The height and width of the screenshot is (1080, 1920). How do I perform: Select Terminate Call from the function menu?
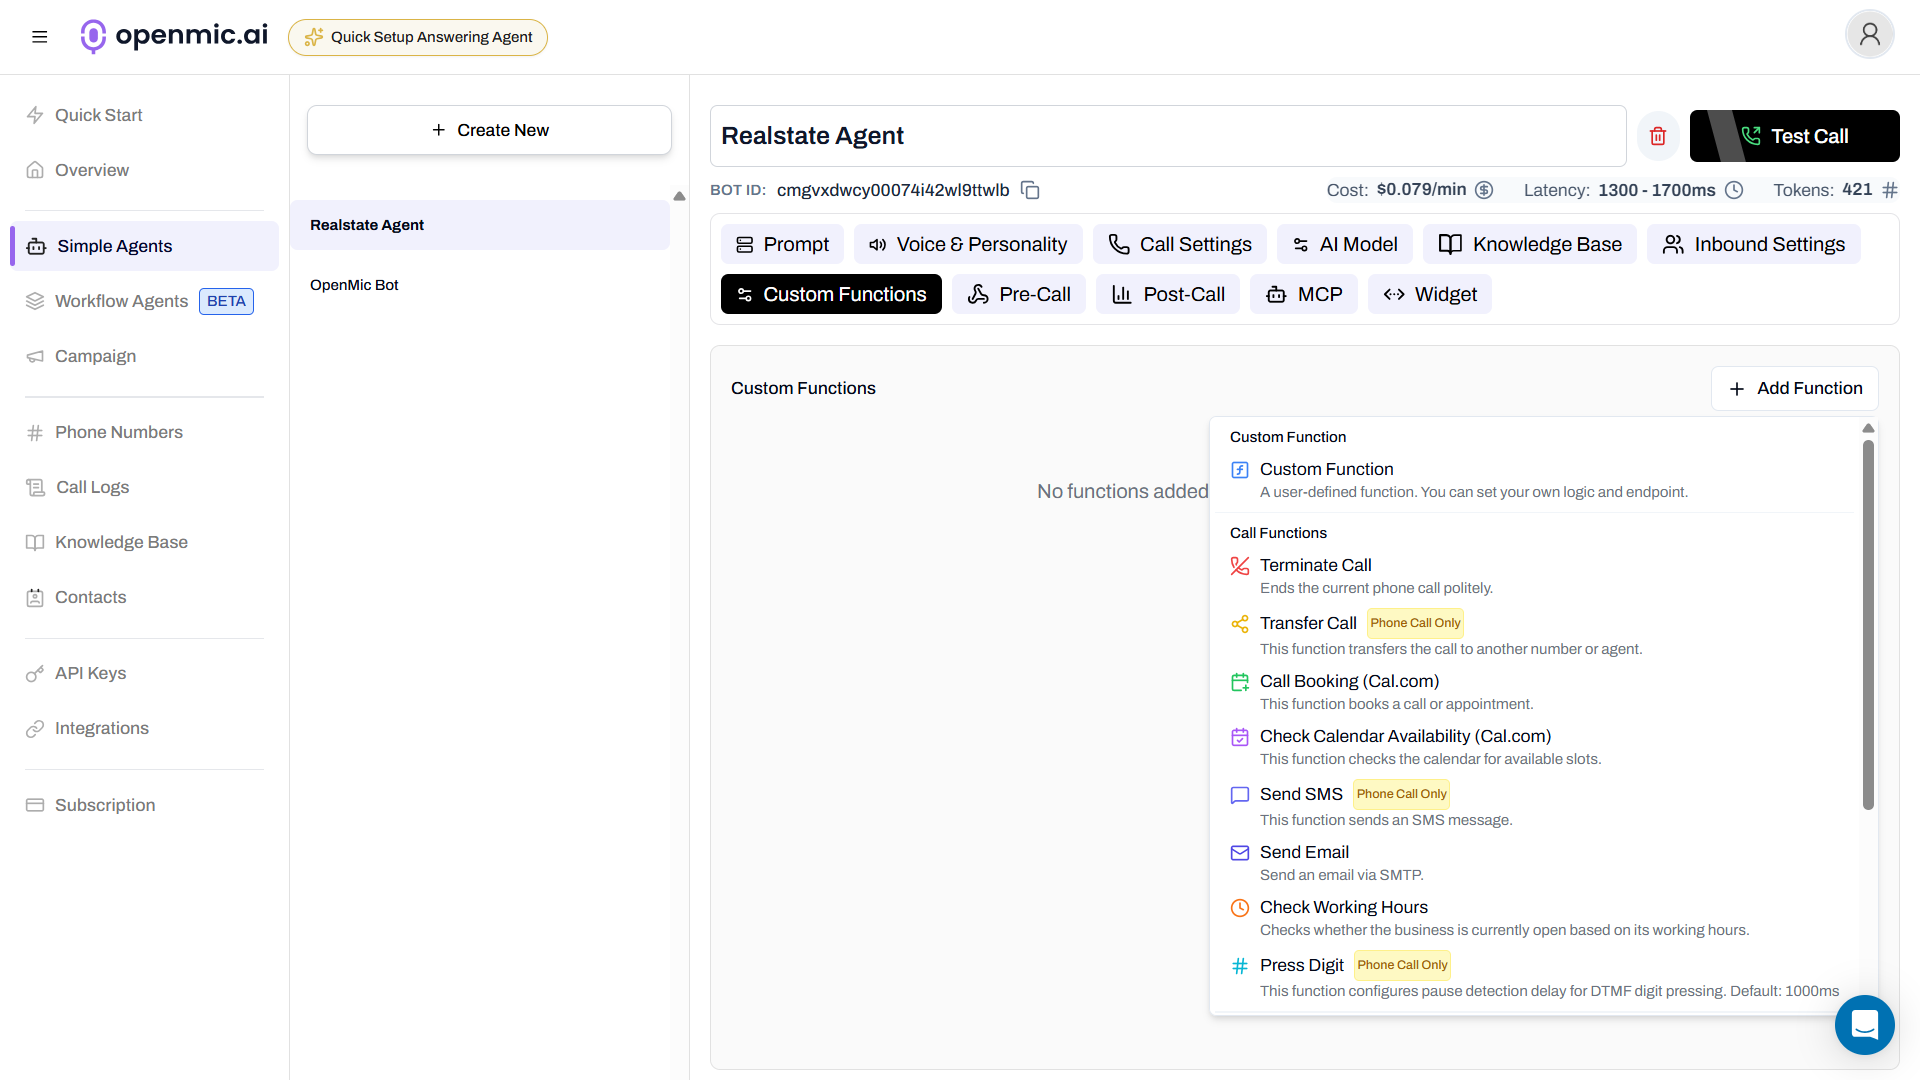tap(1316, 565)
